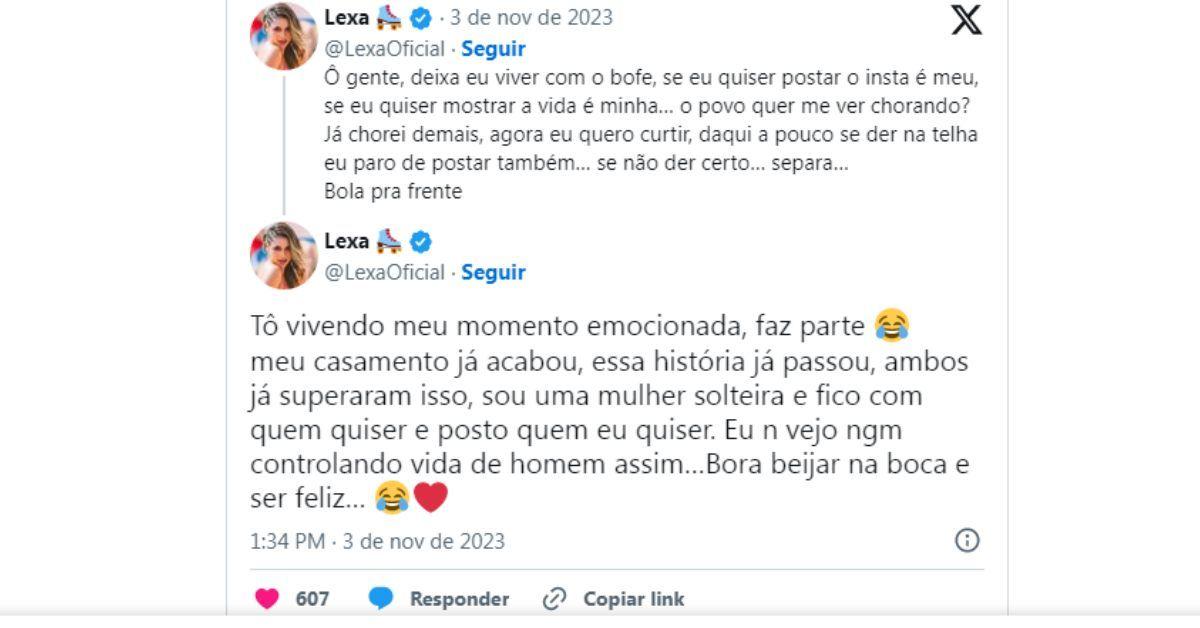Open the tweet info circle icon
This screenshot has height=628, width=1200.
click(967, 541)
